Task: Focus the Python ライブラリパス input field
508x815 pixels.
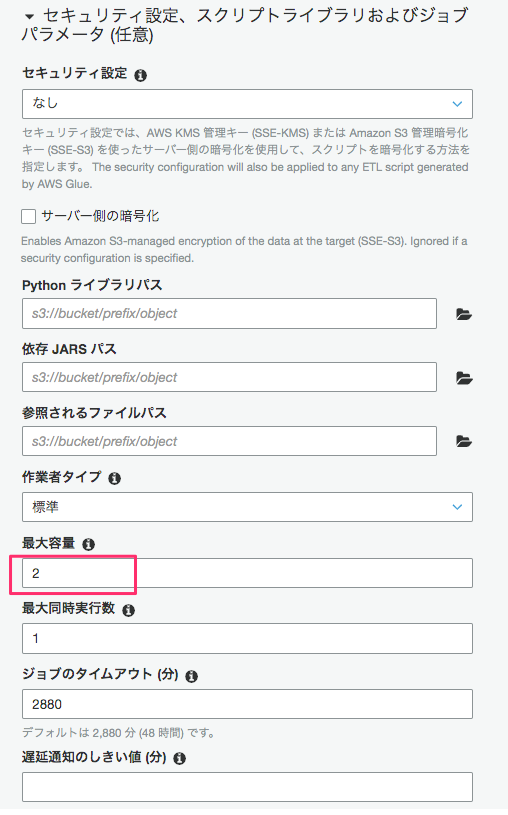Action: [x=229, y=313]
